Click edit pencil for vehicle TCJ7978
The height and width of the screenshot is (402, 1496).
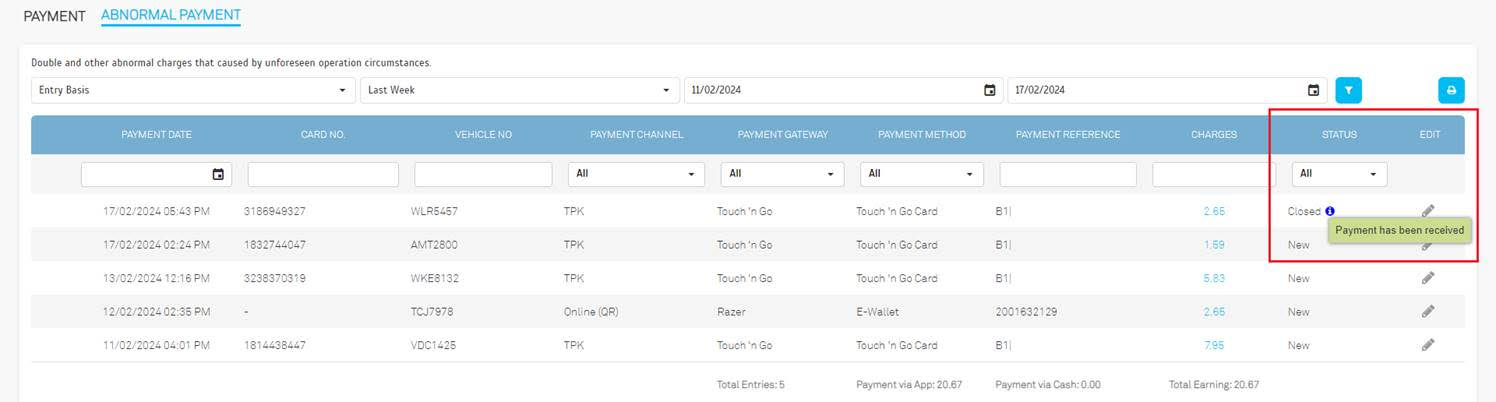point(1428,312)
